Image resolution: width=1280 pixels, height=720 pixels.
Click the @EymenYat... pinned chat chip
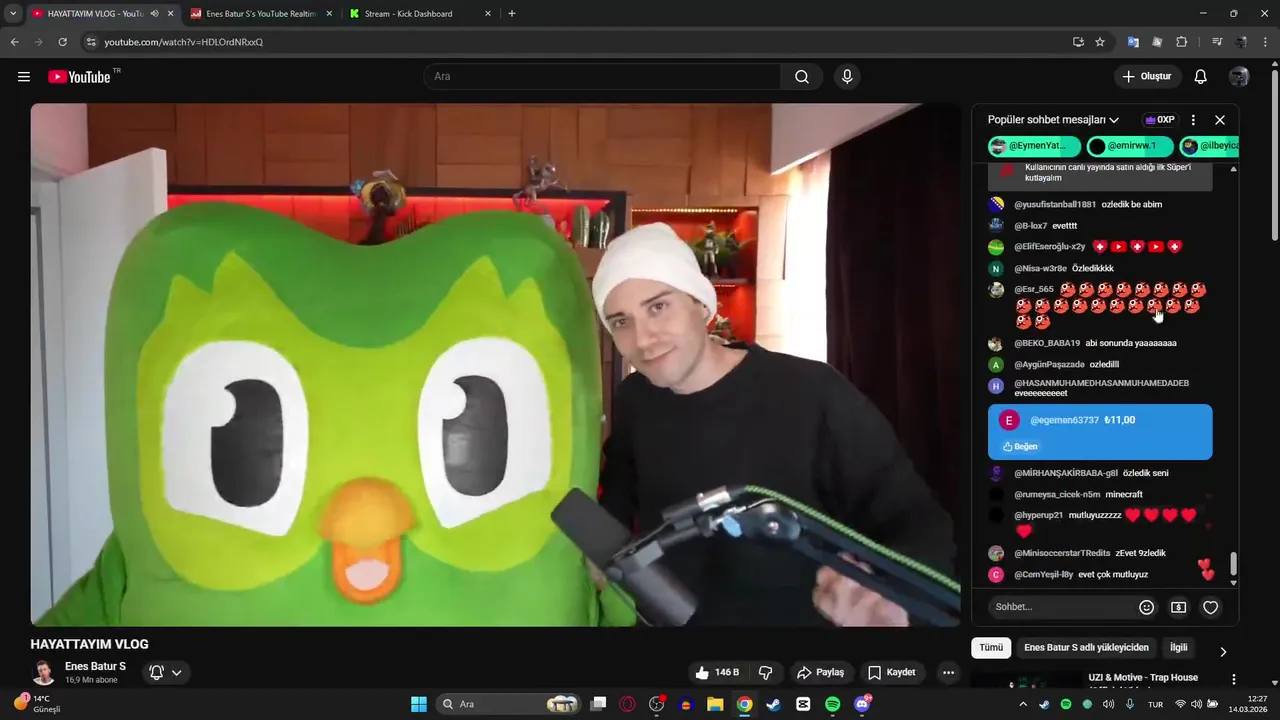[1034, 146]
